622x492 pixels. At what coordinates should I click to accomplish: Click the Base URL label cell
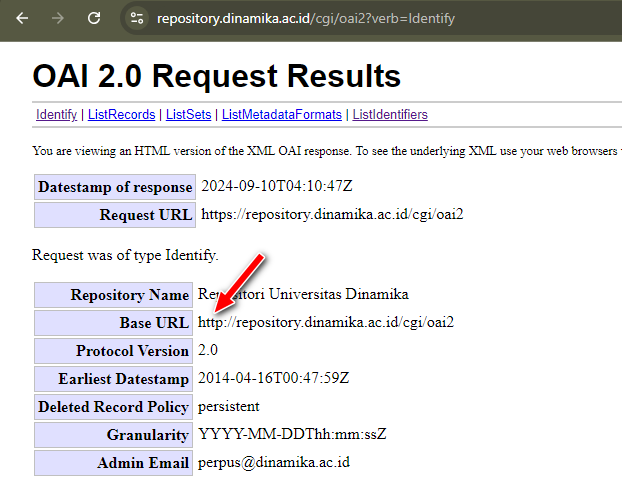(x=113, y=323)
